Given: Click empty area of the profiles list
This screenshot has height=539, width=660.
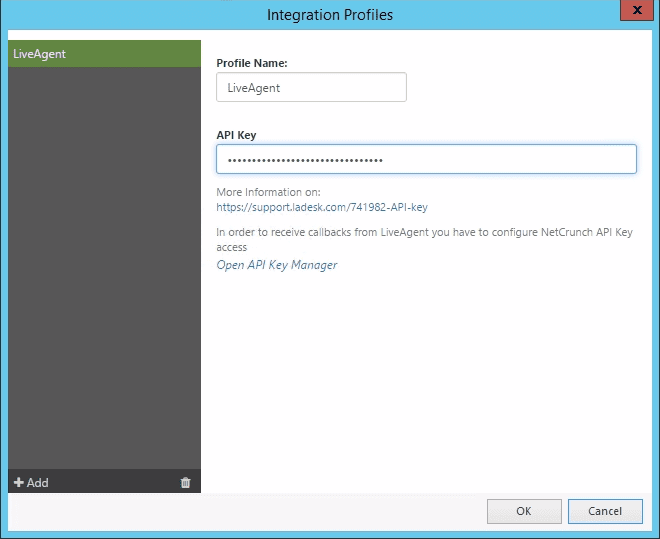Looking at the screenshot, I should tap(104, 270).
